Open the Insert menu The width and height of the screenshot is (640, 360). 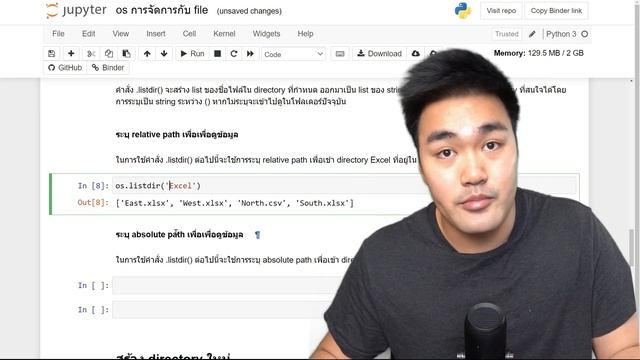[x=156, y=34]
